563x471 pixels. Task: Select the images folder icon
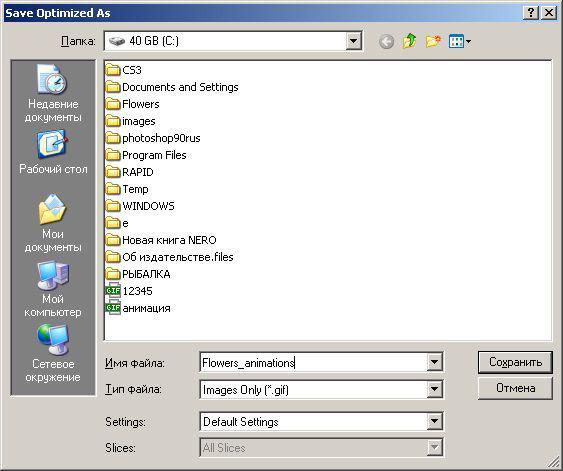pyautogui.click(x=113, y=121)
